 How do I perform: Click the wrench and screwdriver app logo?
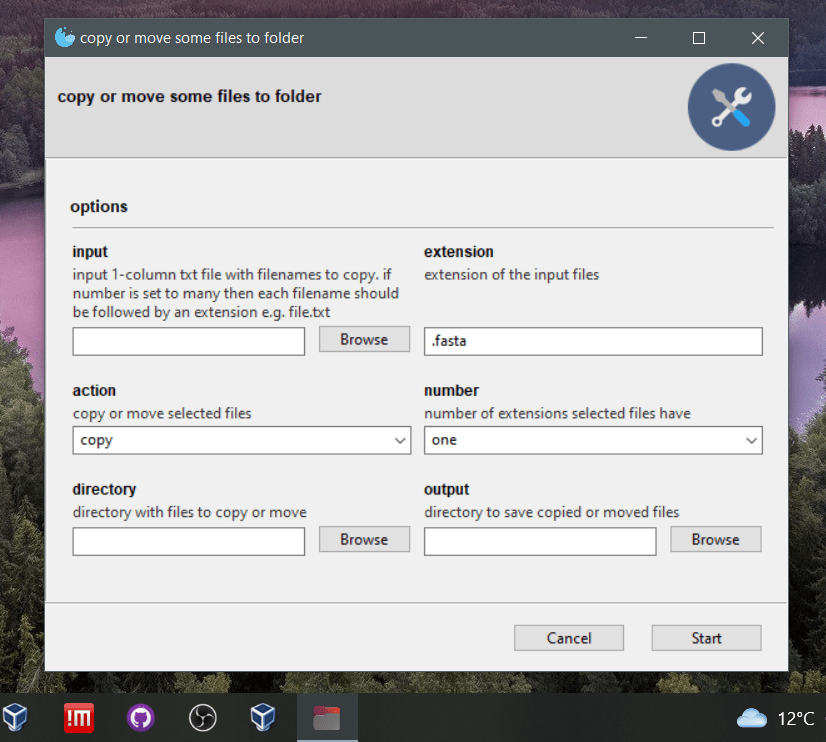[x=731, y=106]
